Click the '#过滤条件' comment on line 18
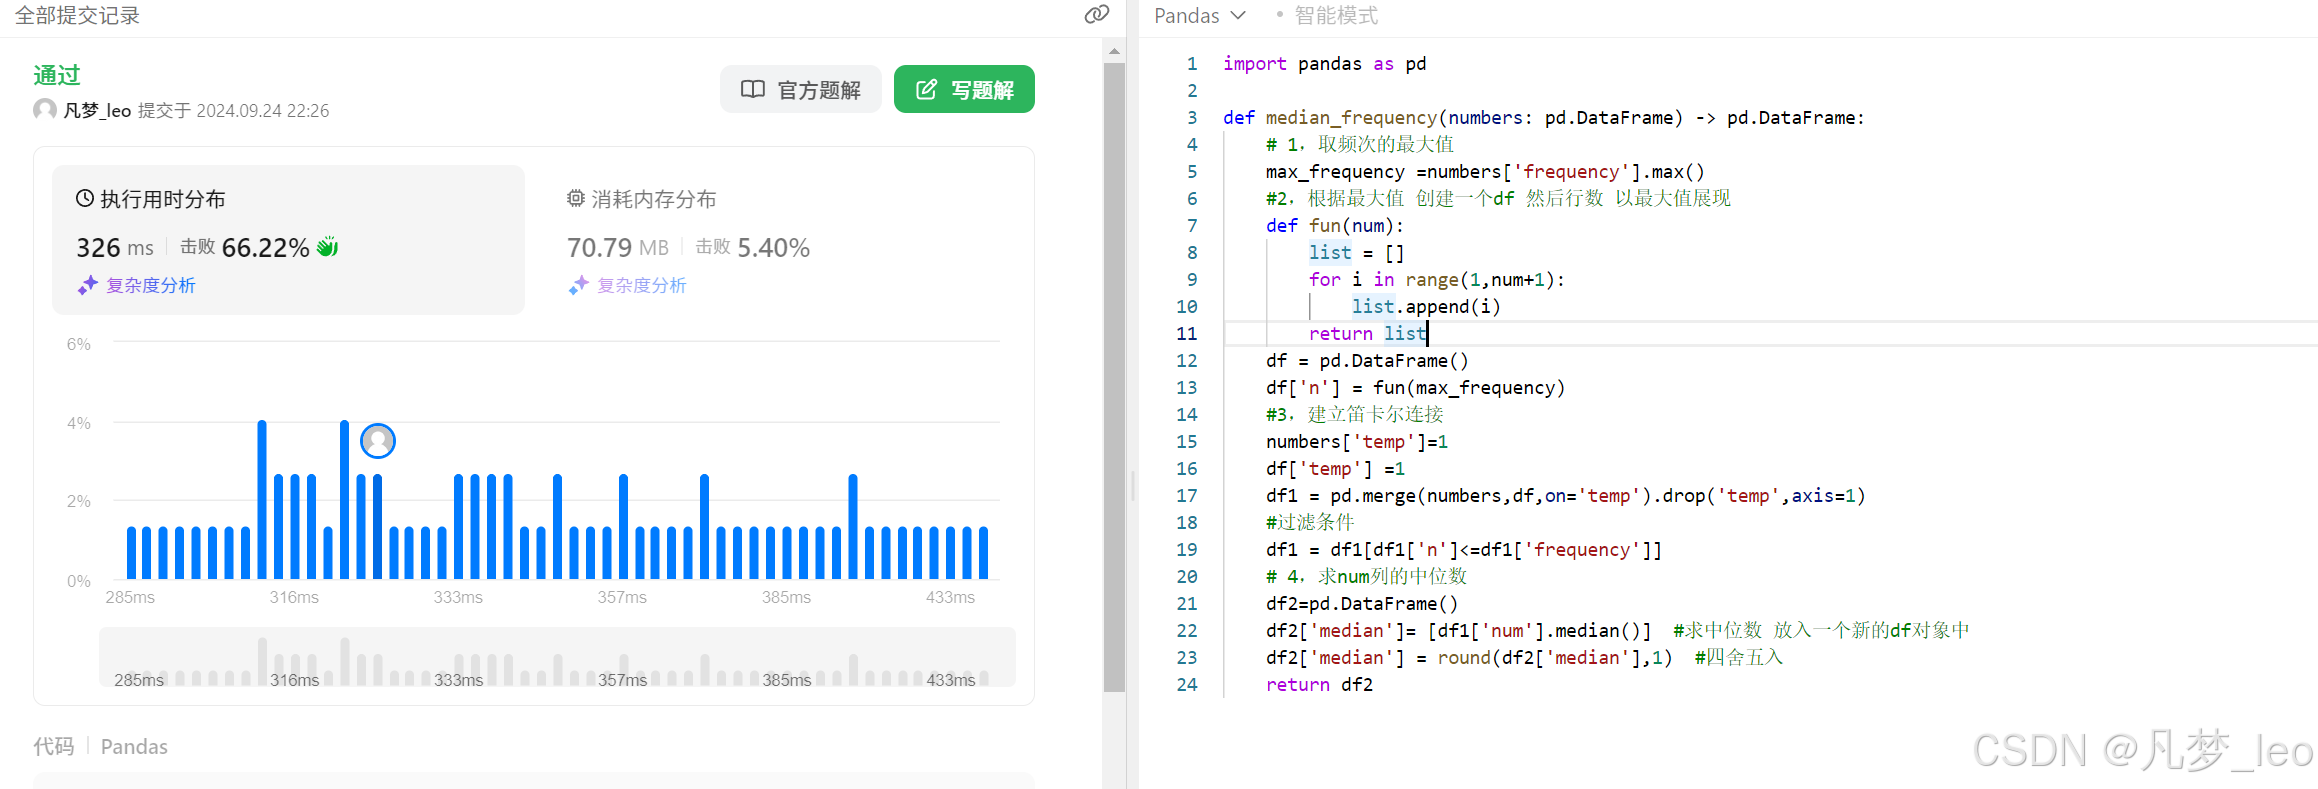This screenshot has height=789, width=2318. [1310, 522]
